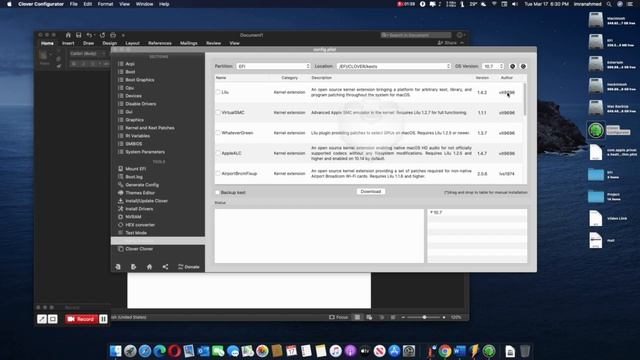Screen dimensions: 640x360
Task: Open the Location dropdown
Action: click(x=394, y=66)
